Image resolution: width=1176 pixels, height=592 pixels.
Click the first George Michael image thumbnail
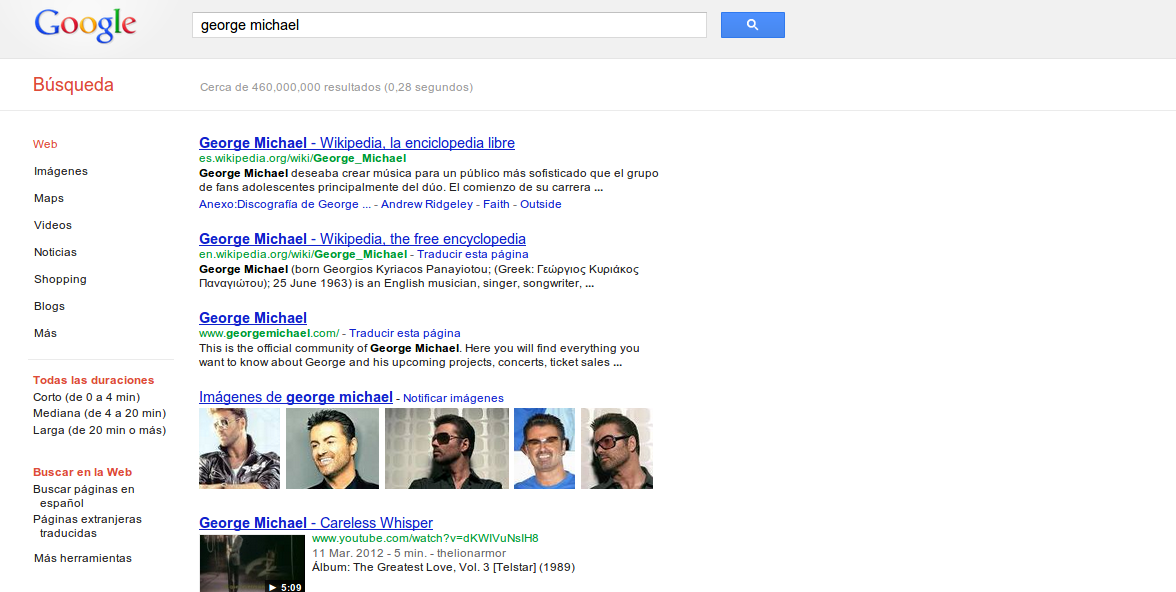click(239, 448)
